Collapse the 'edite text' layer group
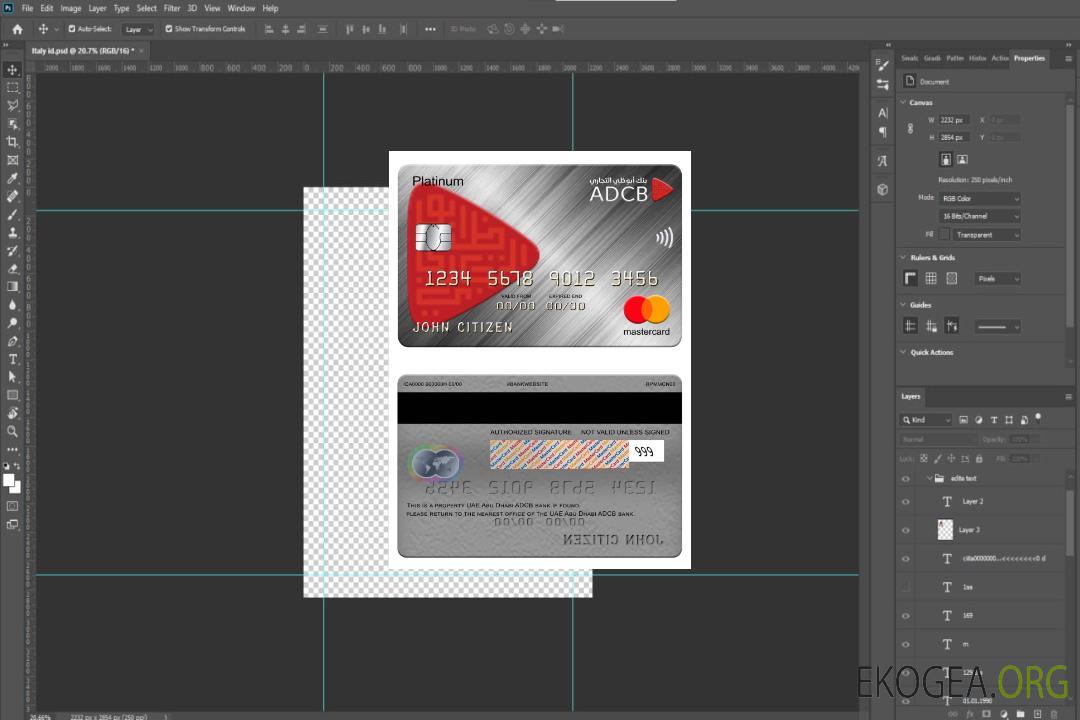 point(928,478)
